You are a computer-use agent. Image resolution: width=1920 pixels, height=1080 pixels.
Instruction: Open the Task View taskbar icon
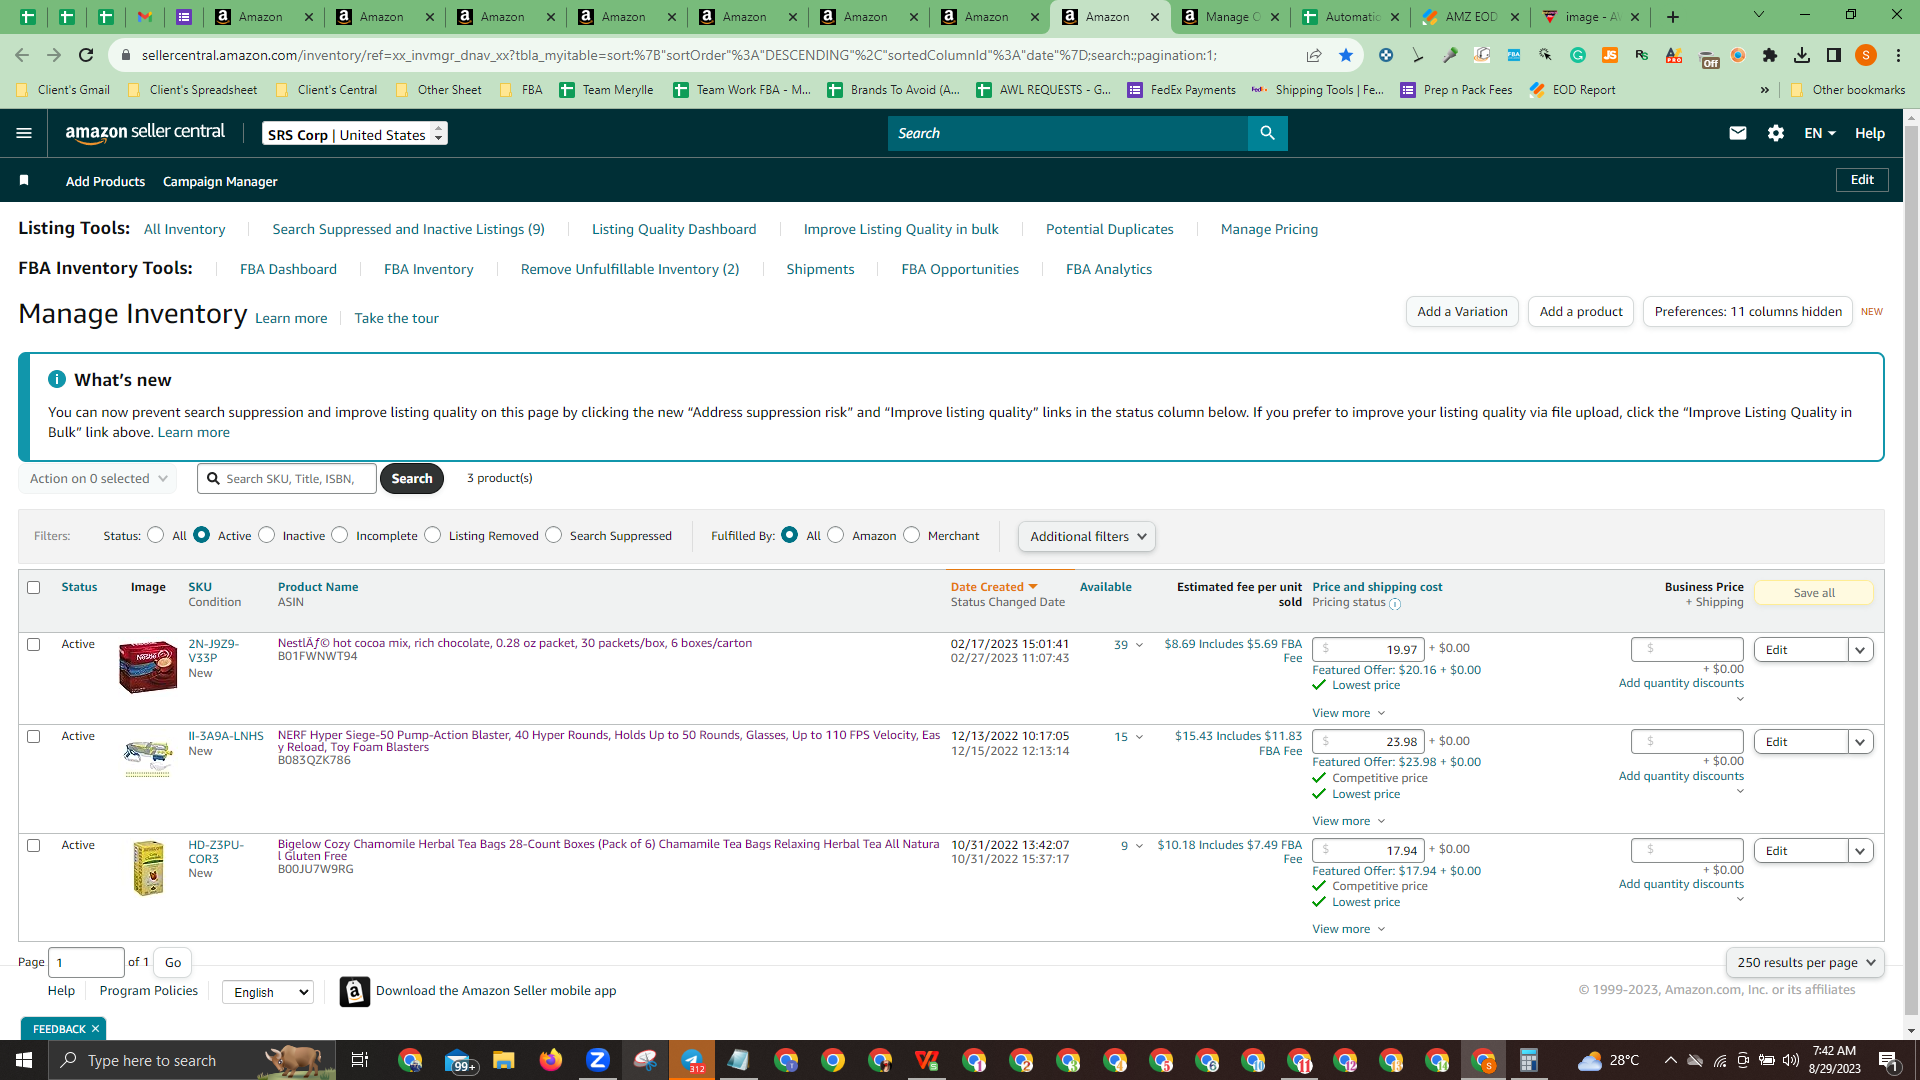coord(360,1060)
